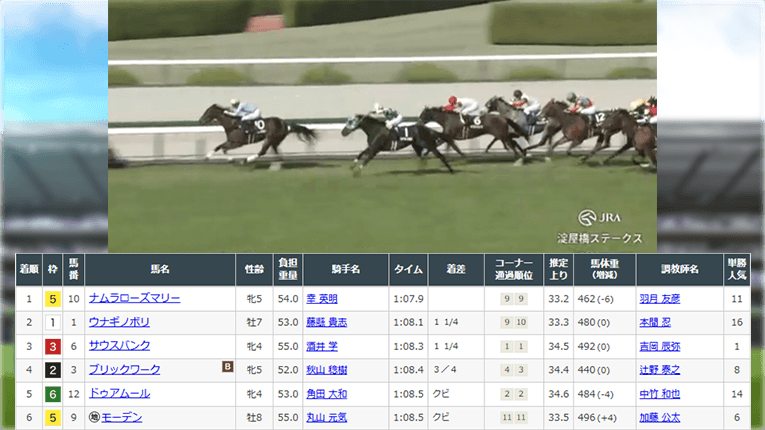Screen dimensions: 765x430
Task: Click the コーナー通過順位 column header
Action: [514, 269]
